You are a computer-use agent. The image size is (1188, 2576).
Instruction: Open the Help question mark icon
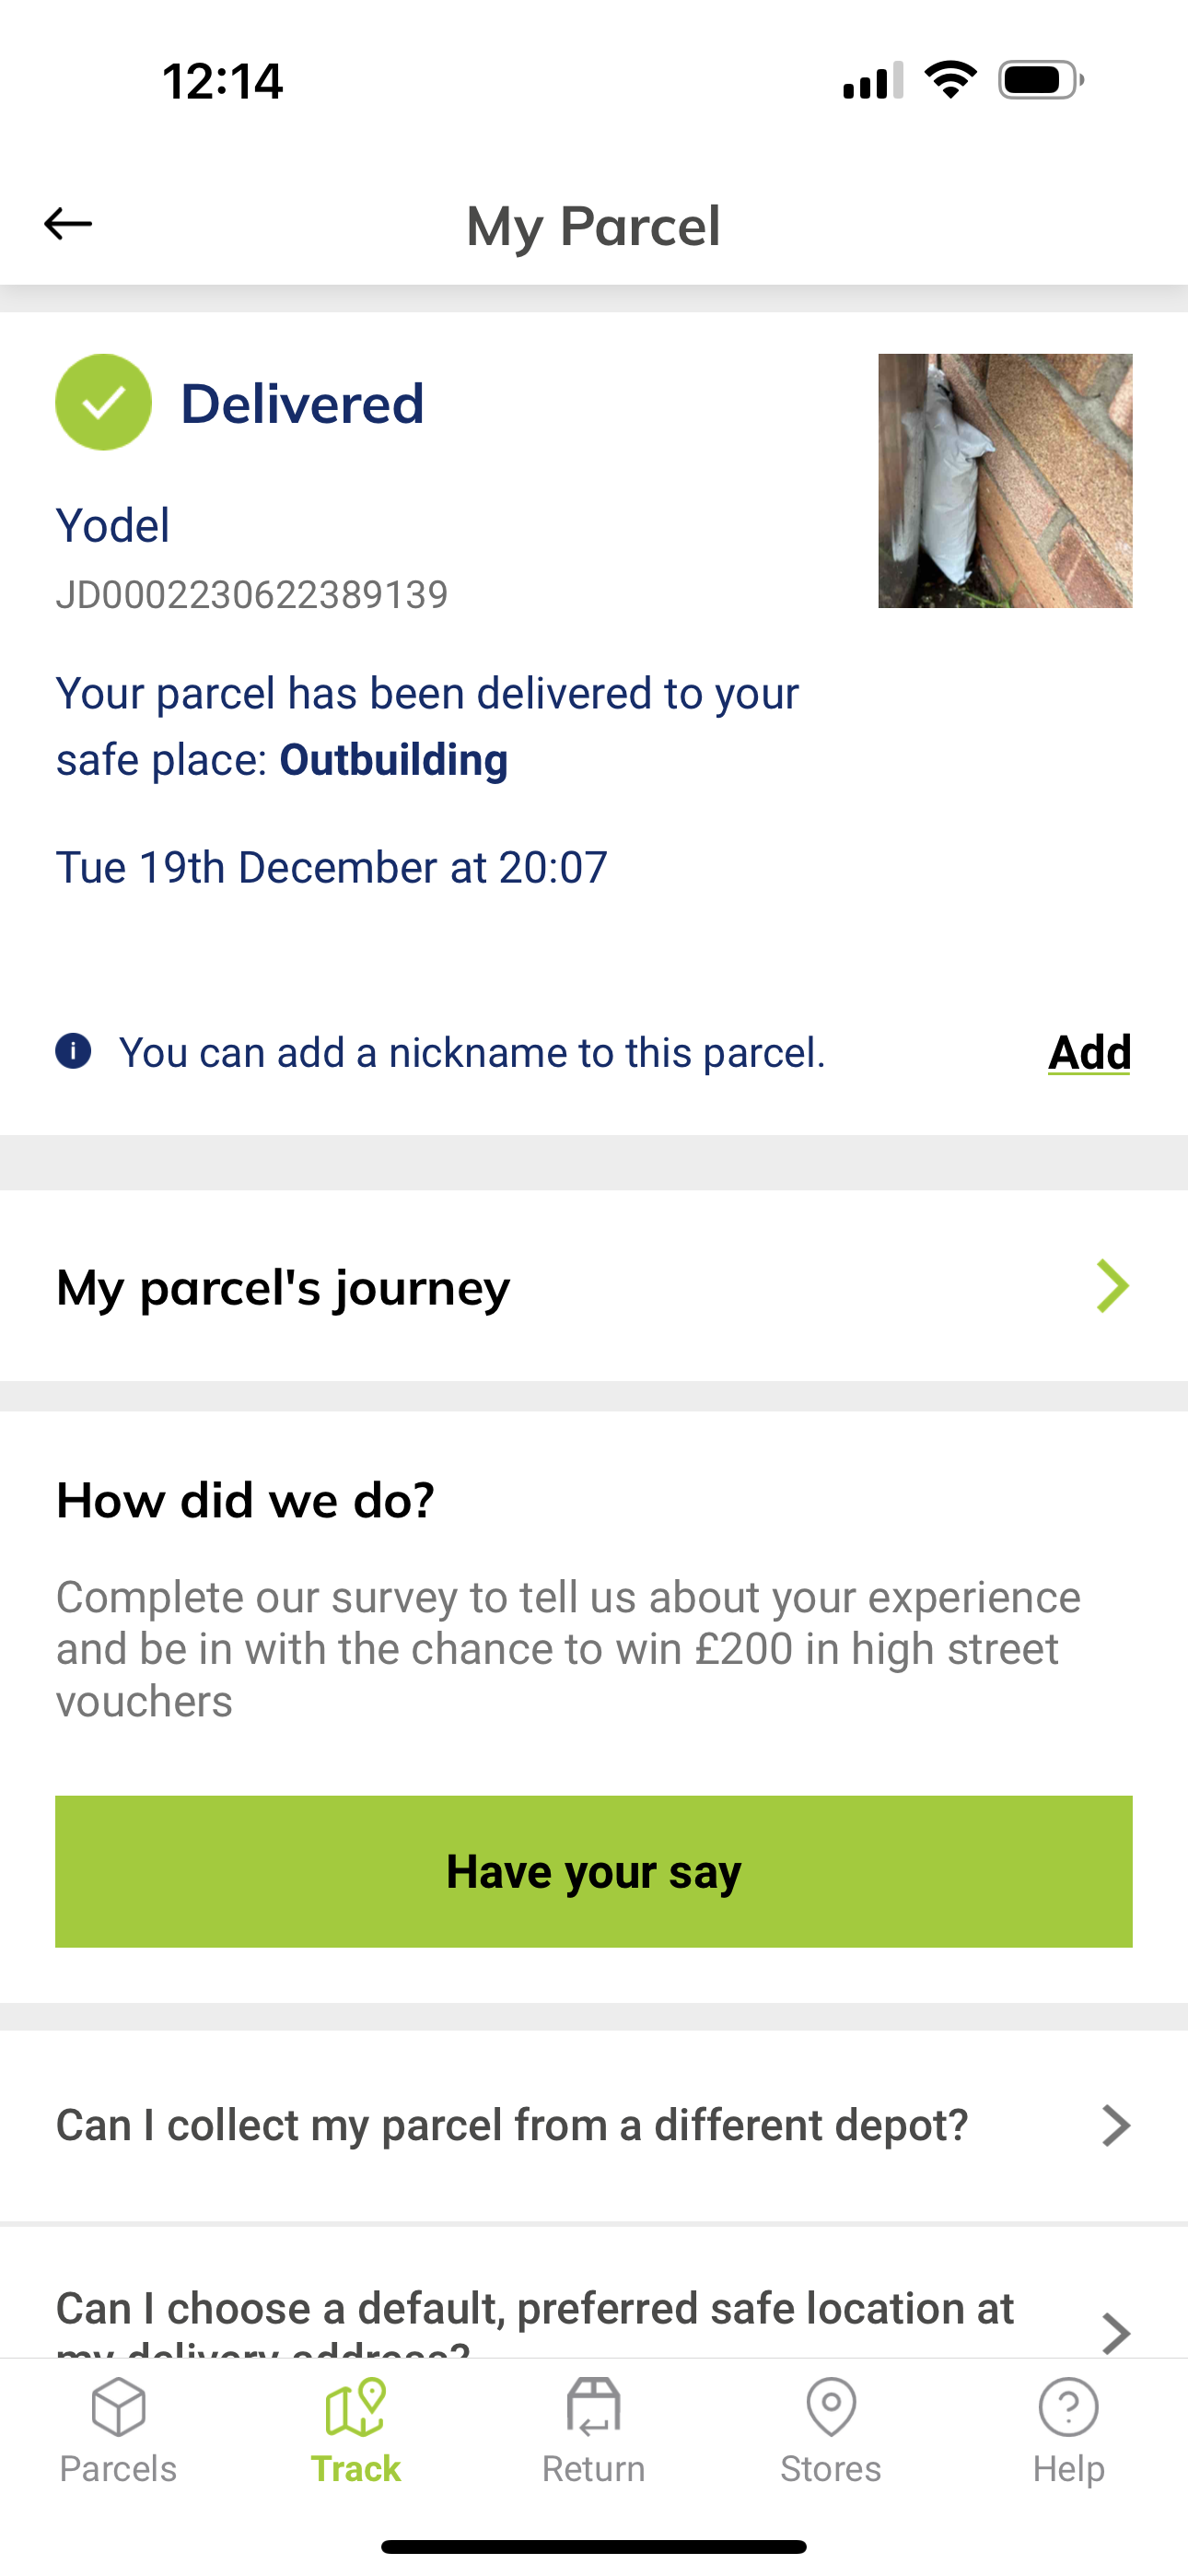point(1068,2407)
